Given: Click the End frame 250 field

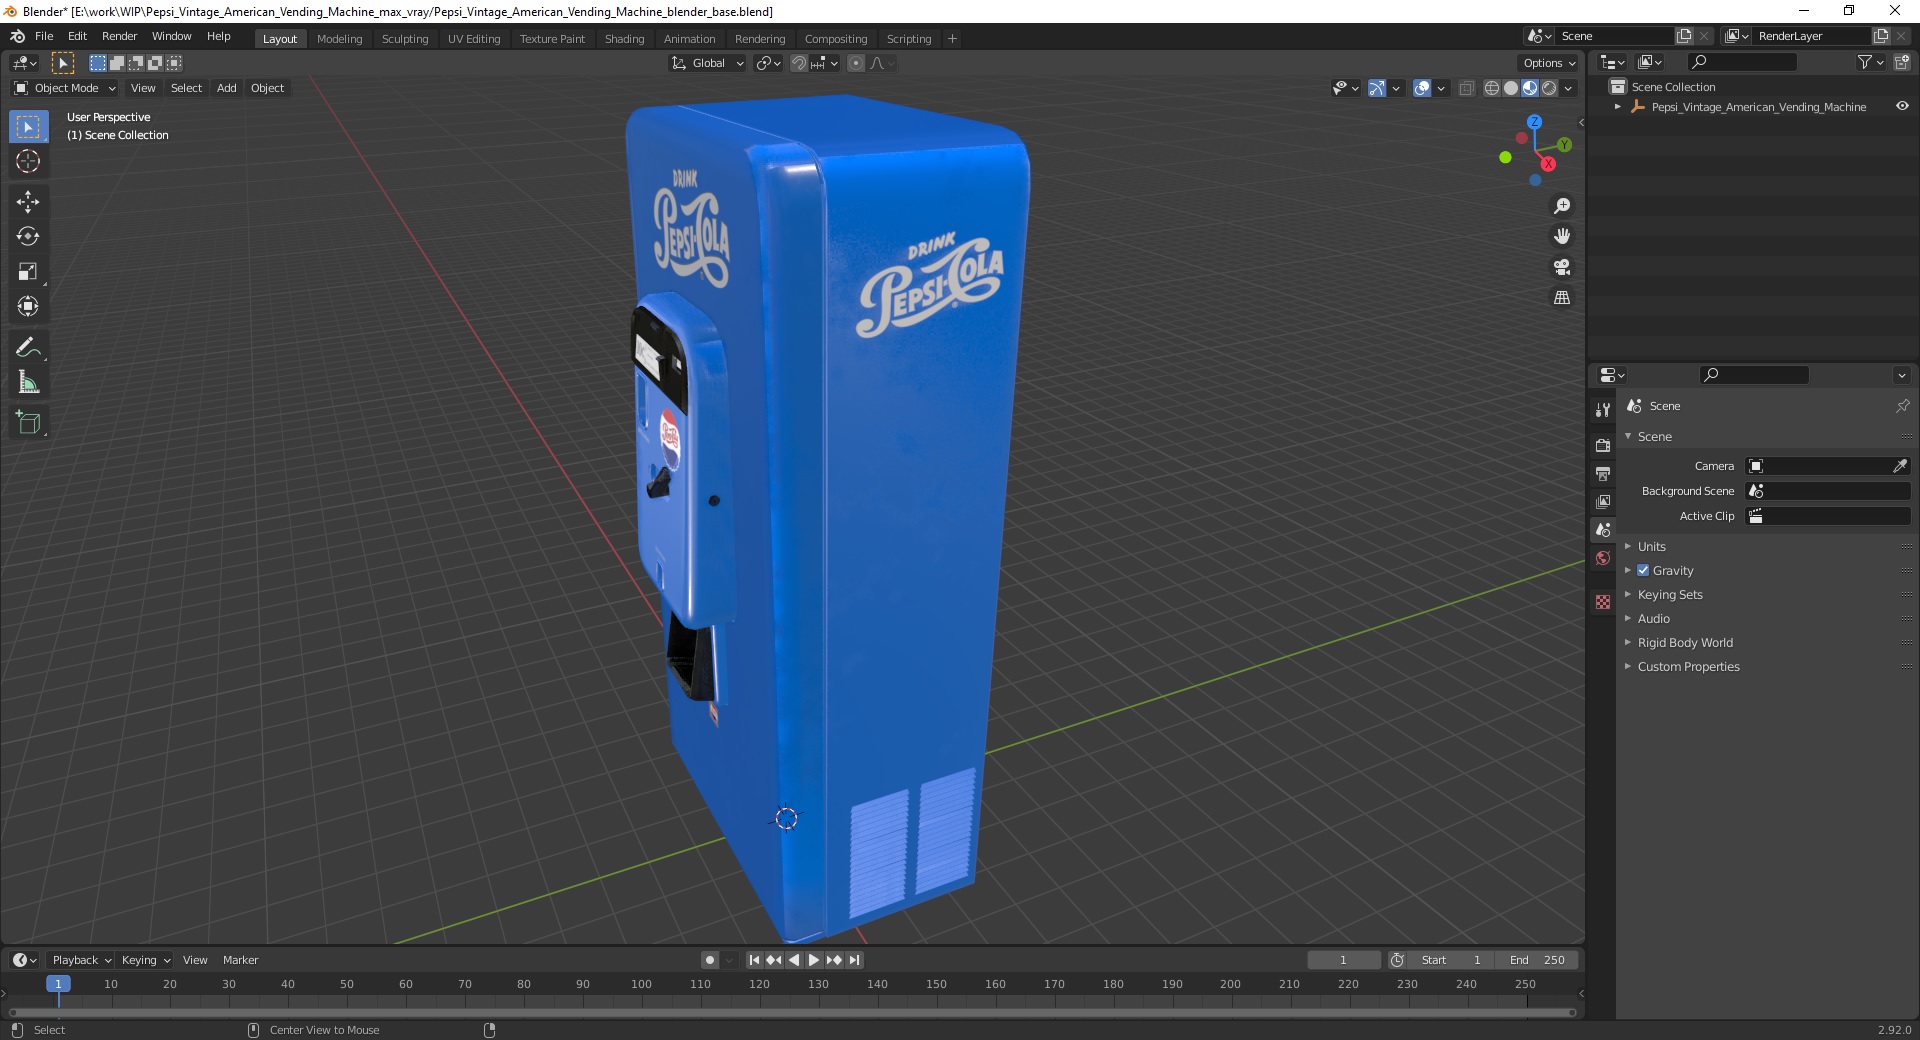Looking at the screenshot, I should 1538,960.
